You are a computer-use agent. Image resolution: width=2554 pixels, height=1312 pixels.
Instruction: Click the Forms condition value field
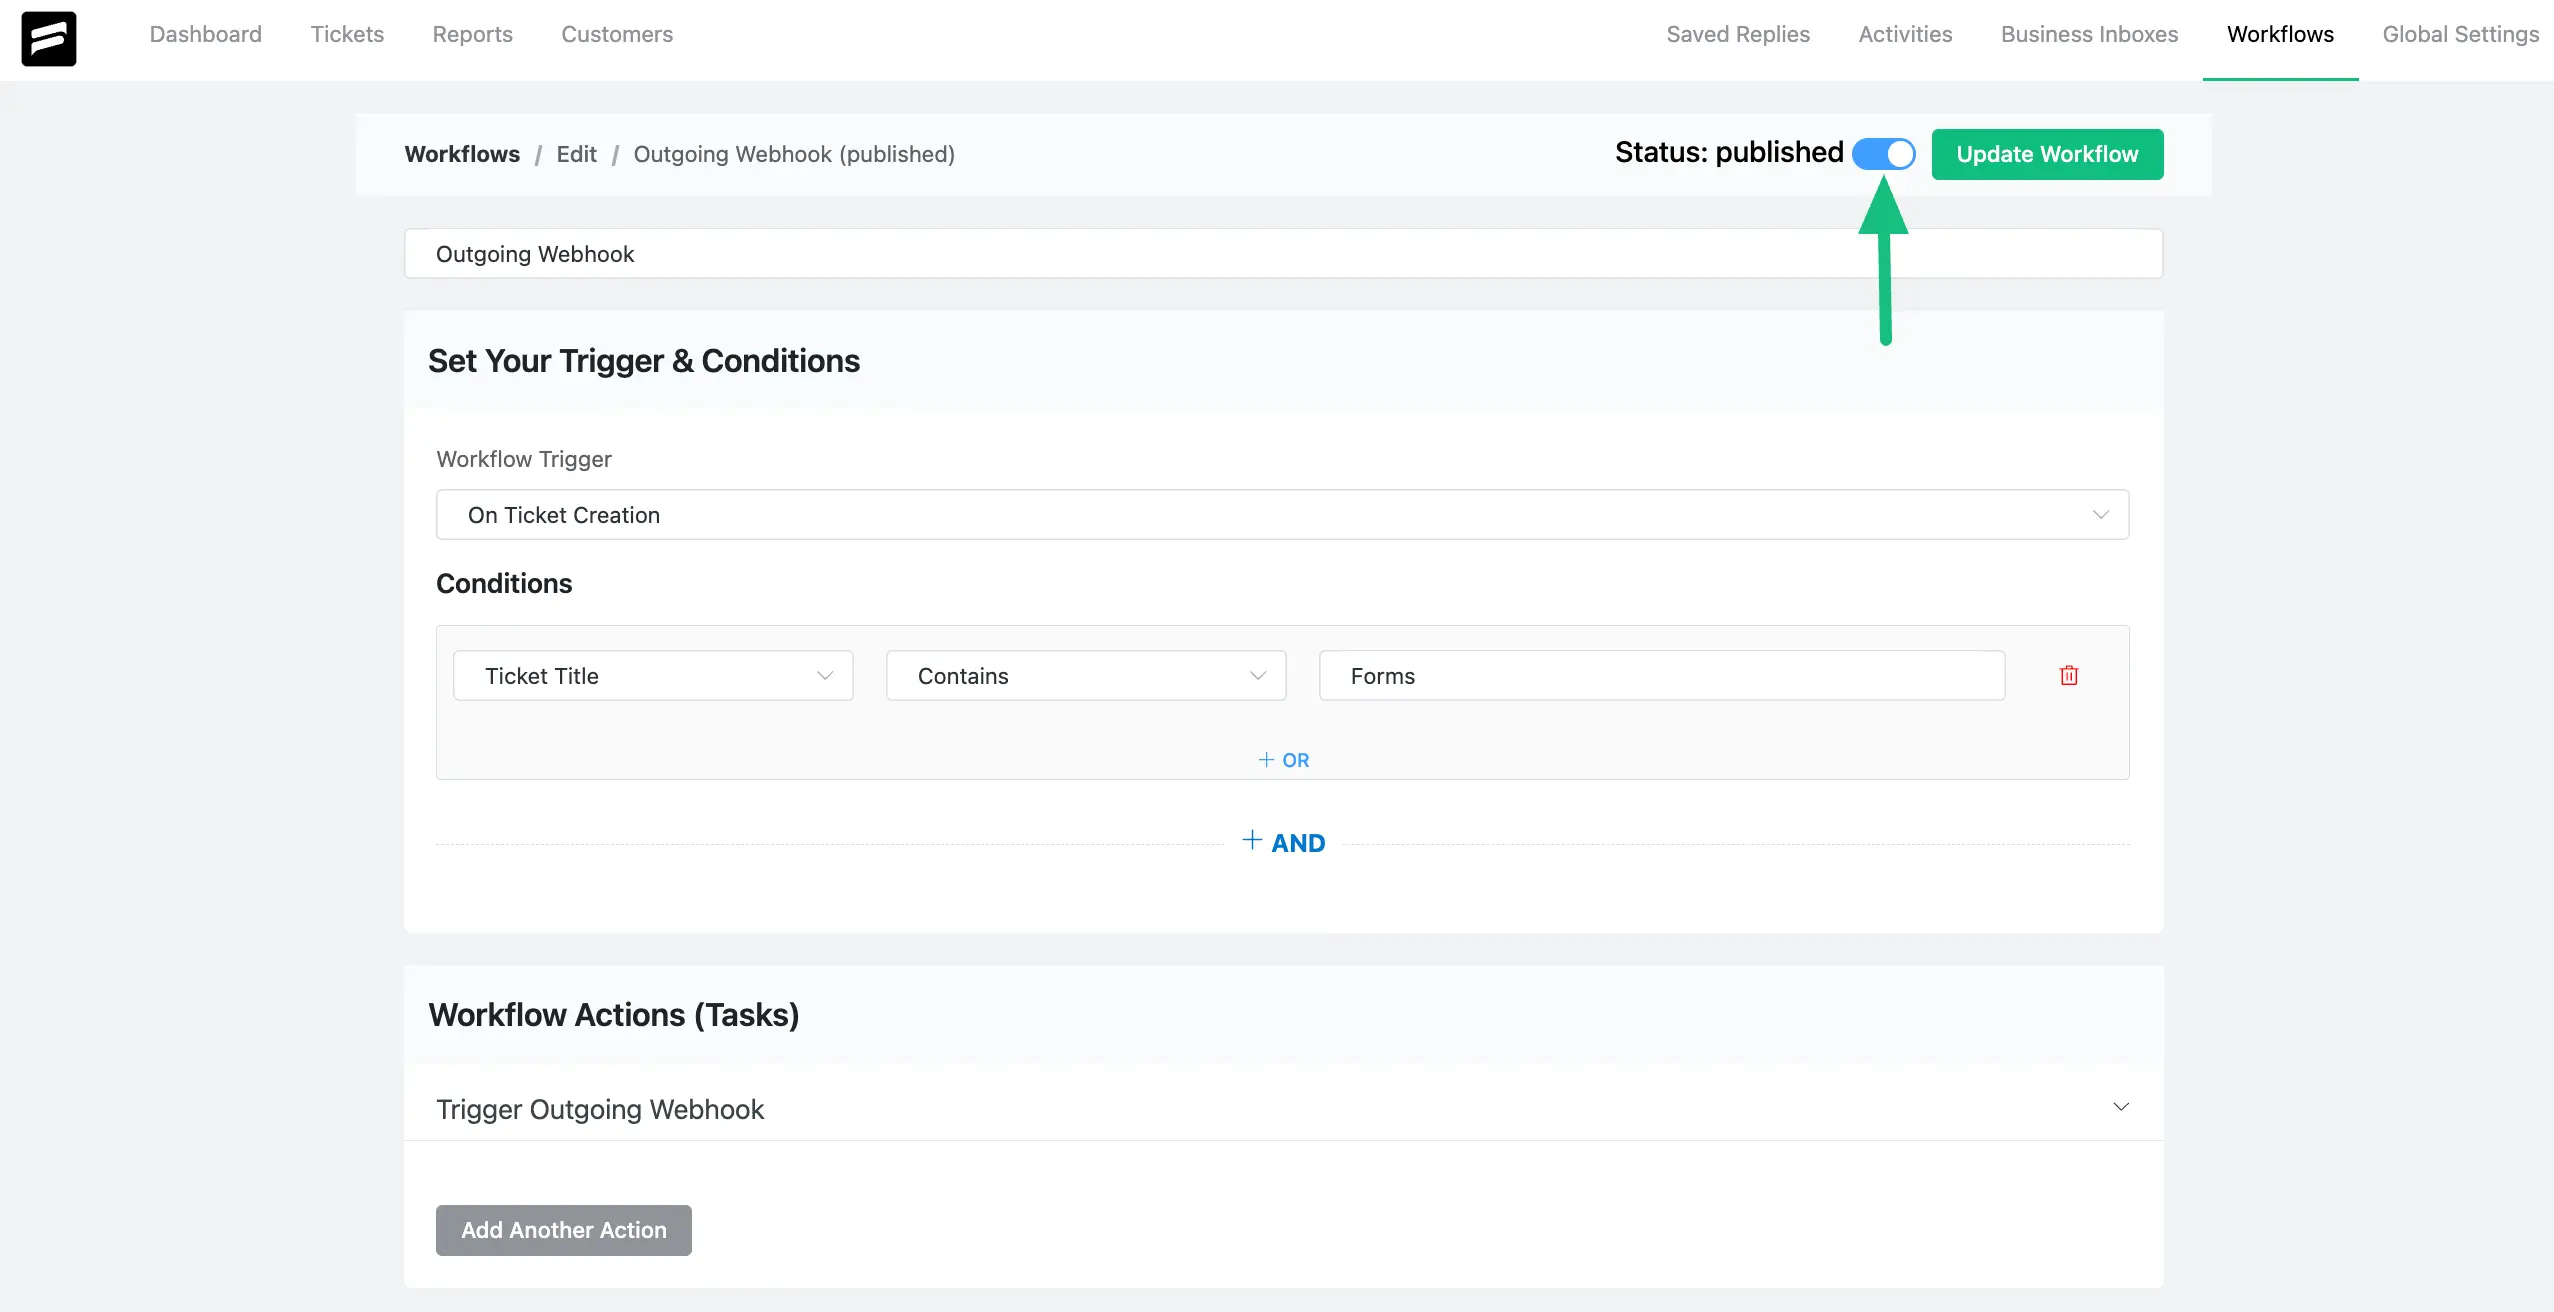tap(1662, 676)
